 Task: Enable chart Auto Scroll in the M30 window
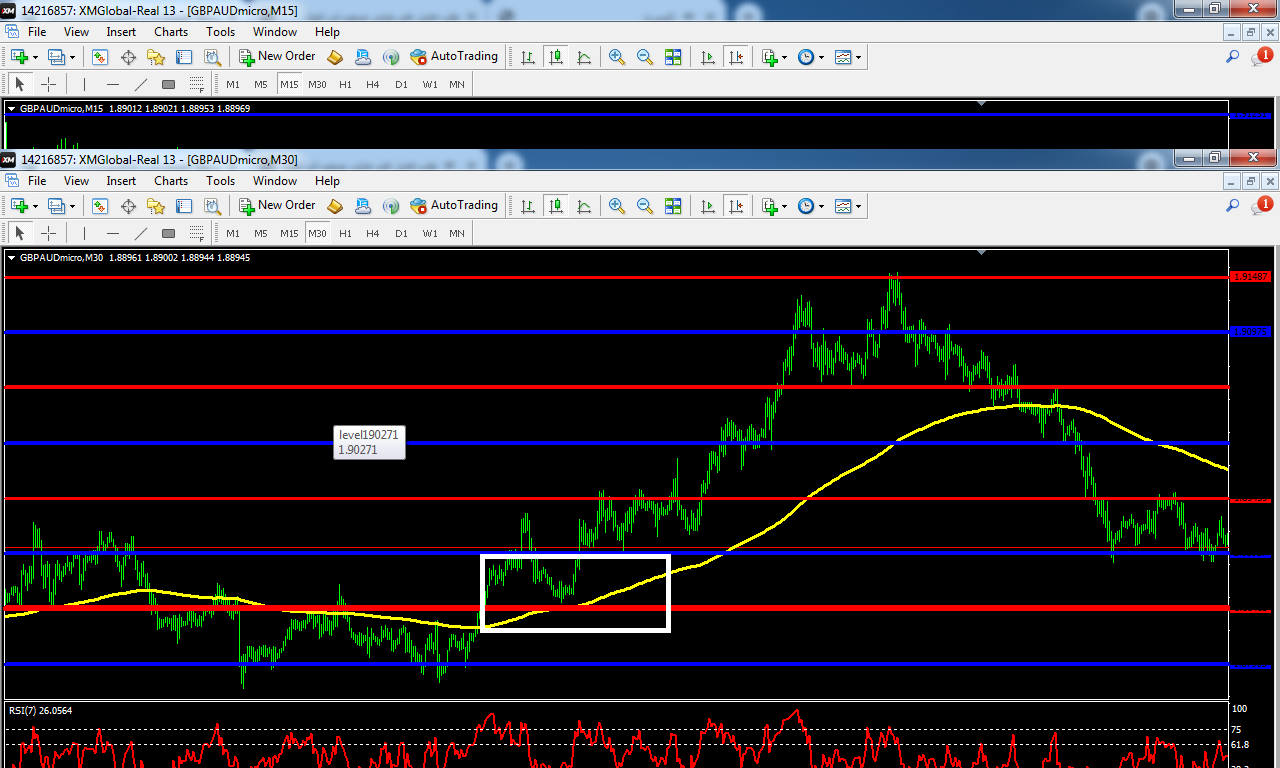(x=708, y=206)
